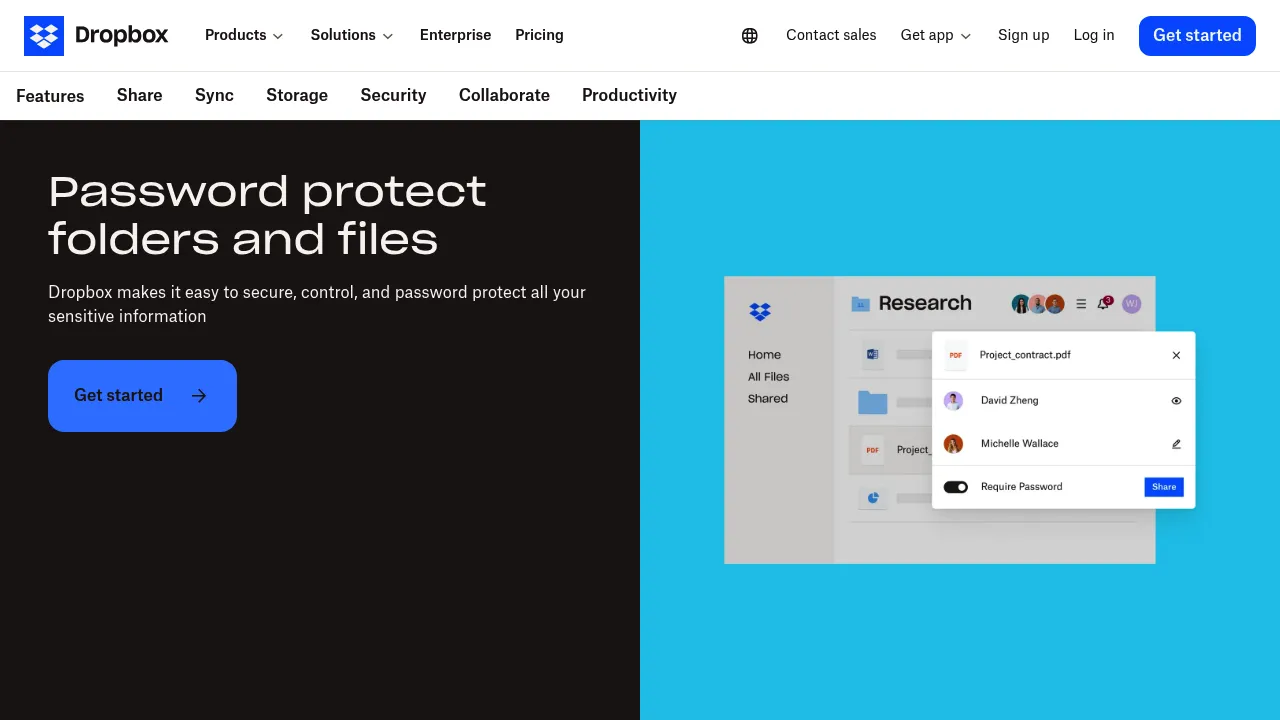Click the blue folder icon in file list
This screenshot has height=720, width=1280.
pyautogui.click(x=873, y=402)
